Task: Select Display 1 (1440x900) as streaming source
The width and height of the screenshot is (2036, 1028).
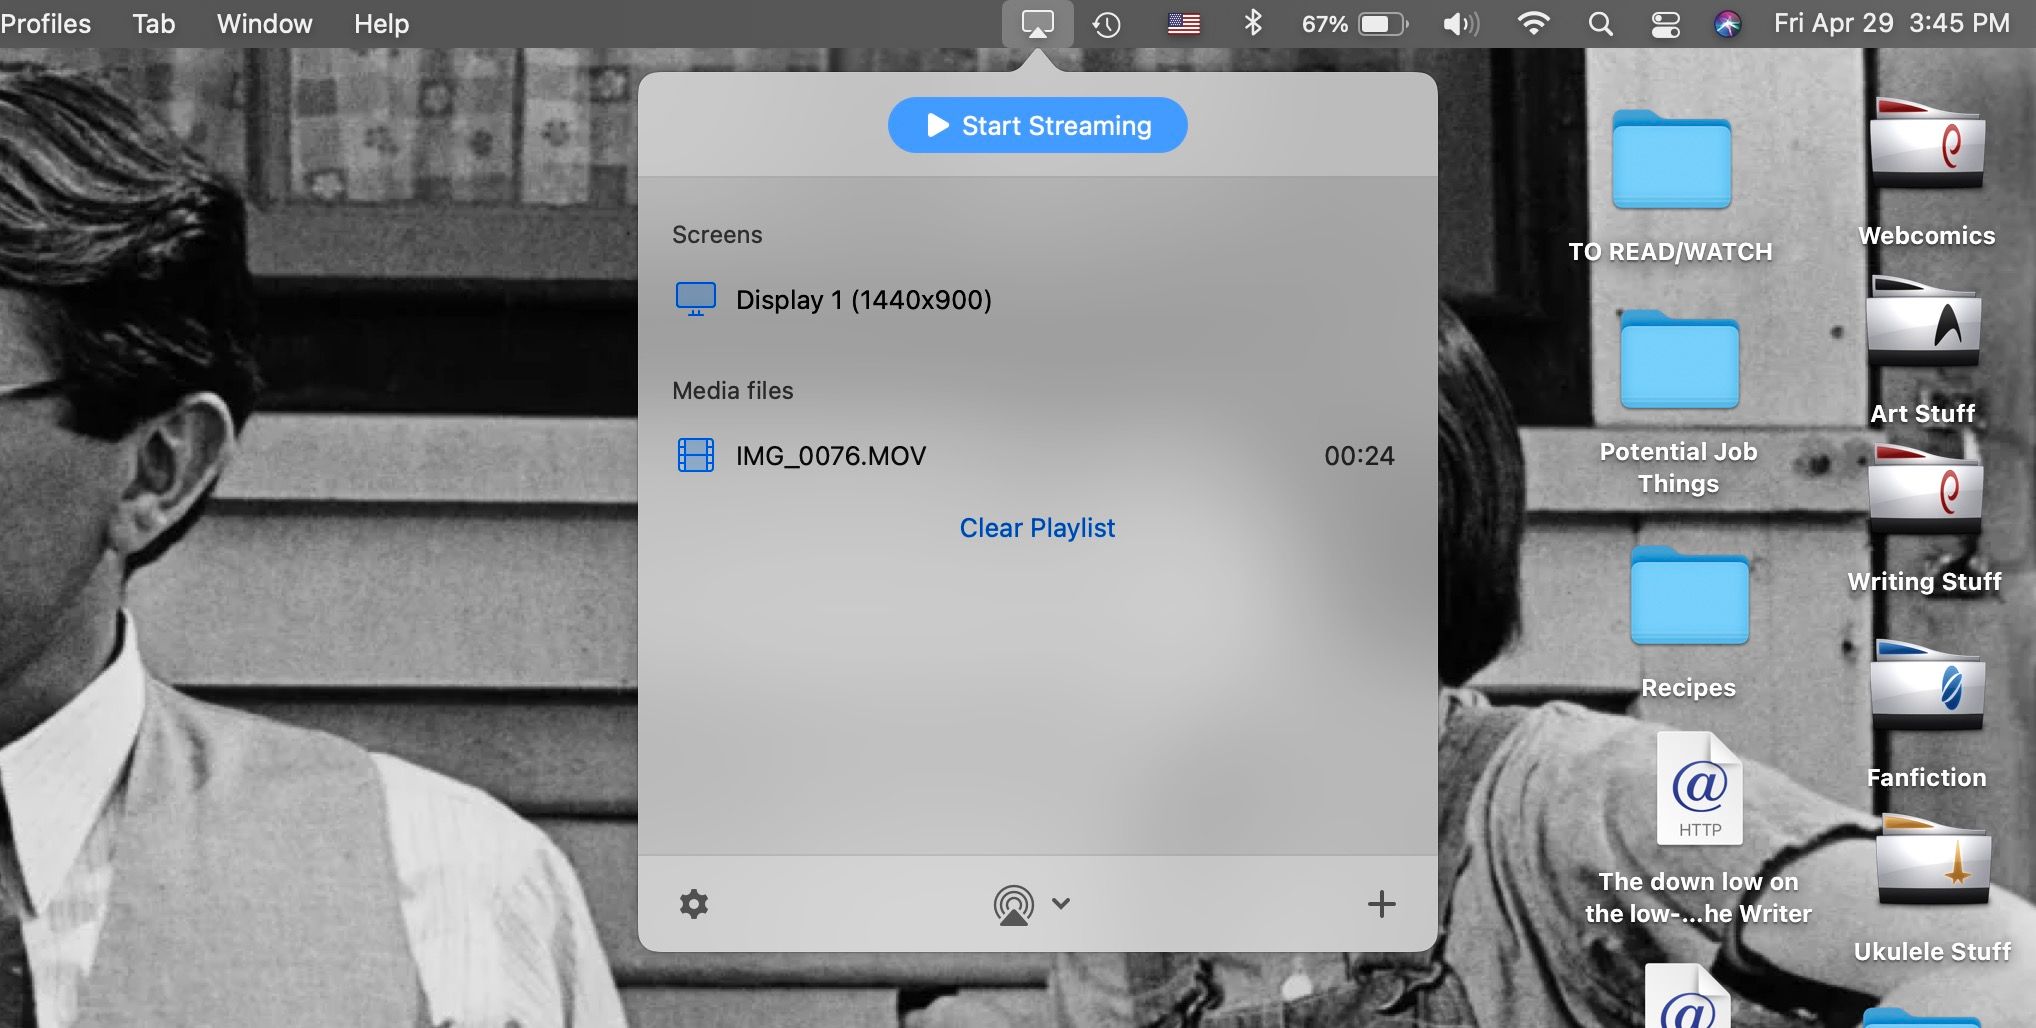Action: pyautogui.click(x=864, y=299)
